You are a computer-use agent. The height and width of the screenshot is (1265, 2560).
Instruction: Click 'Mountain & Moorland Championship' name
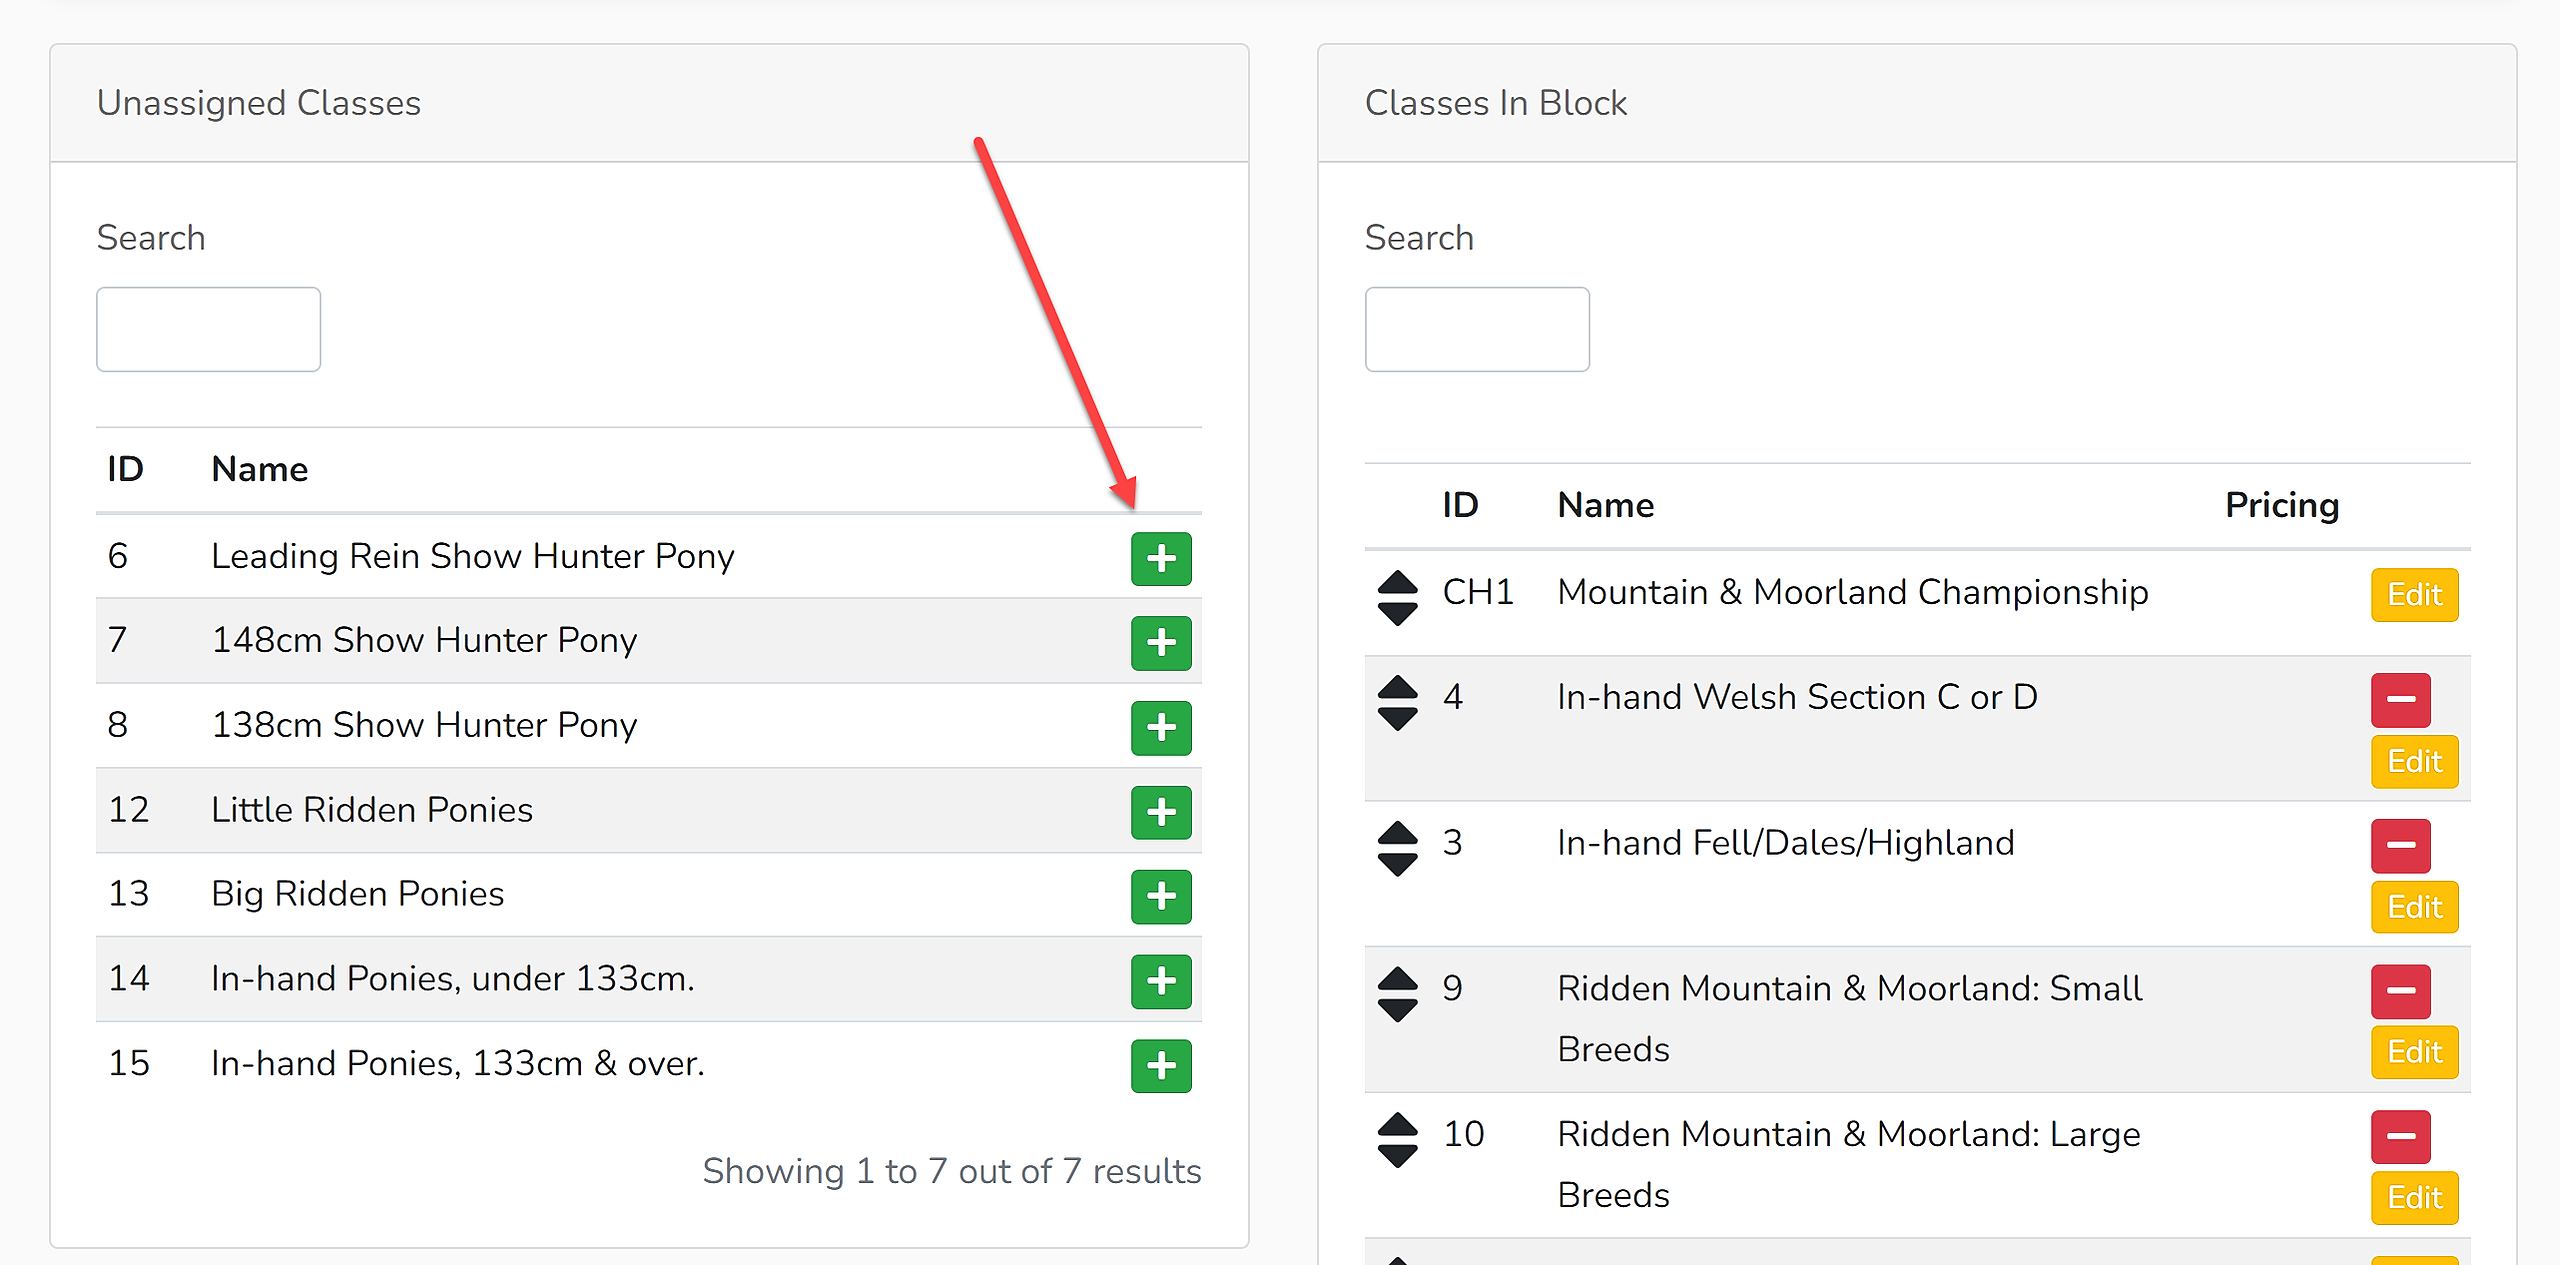tap(1853, 592)
